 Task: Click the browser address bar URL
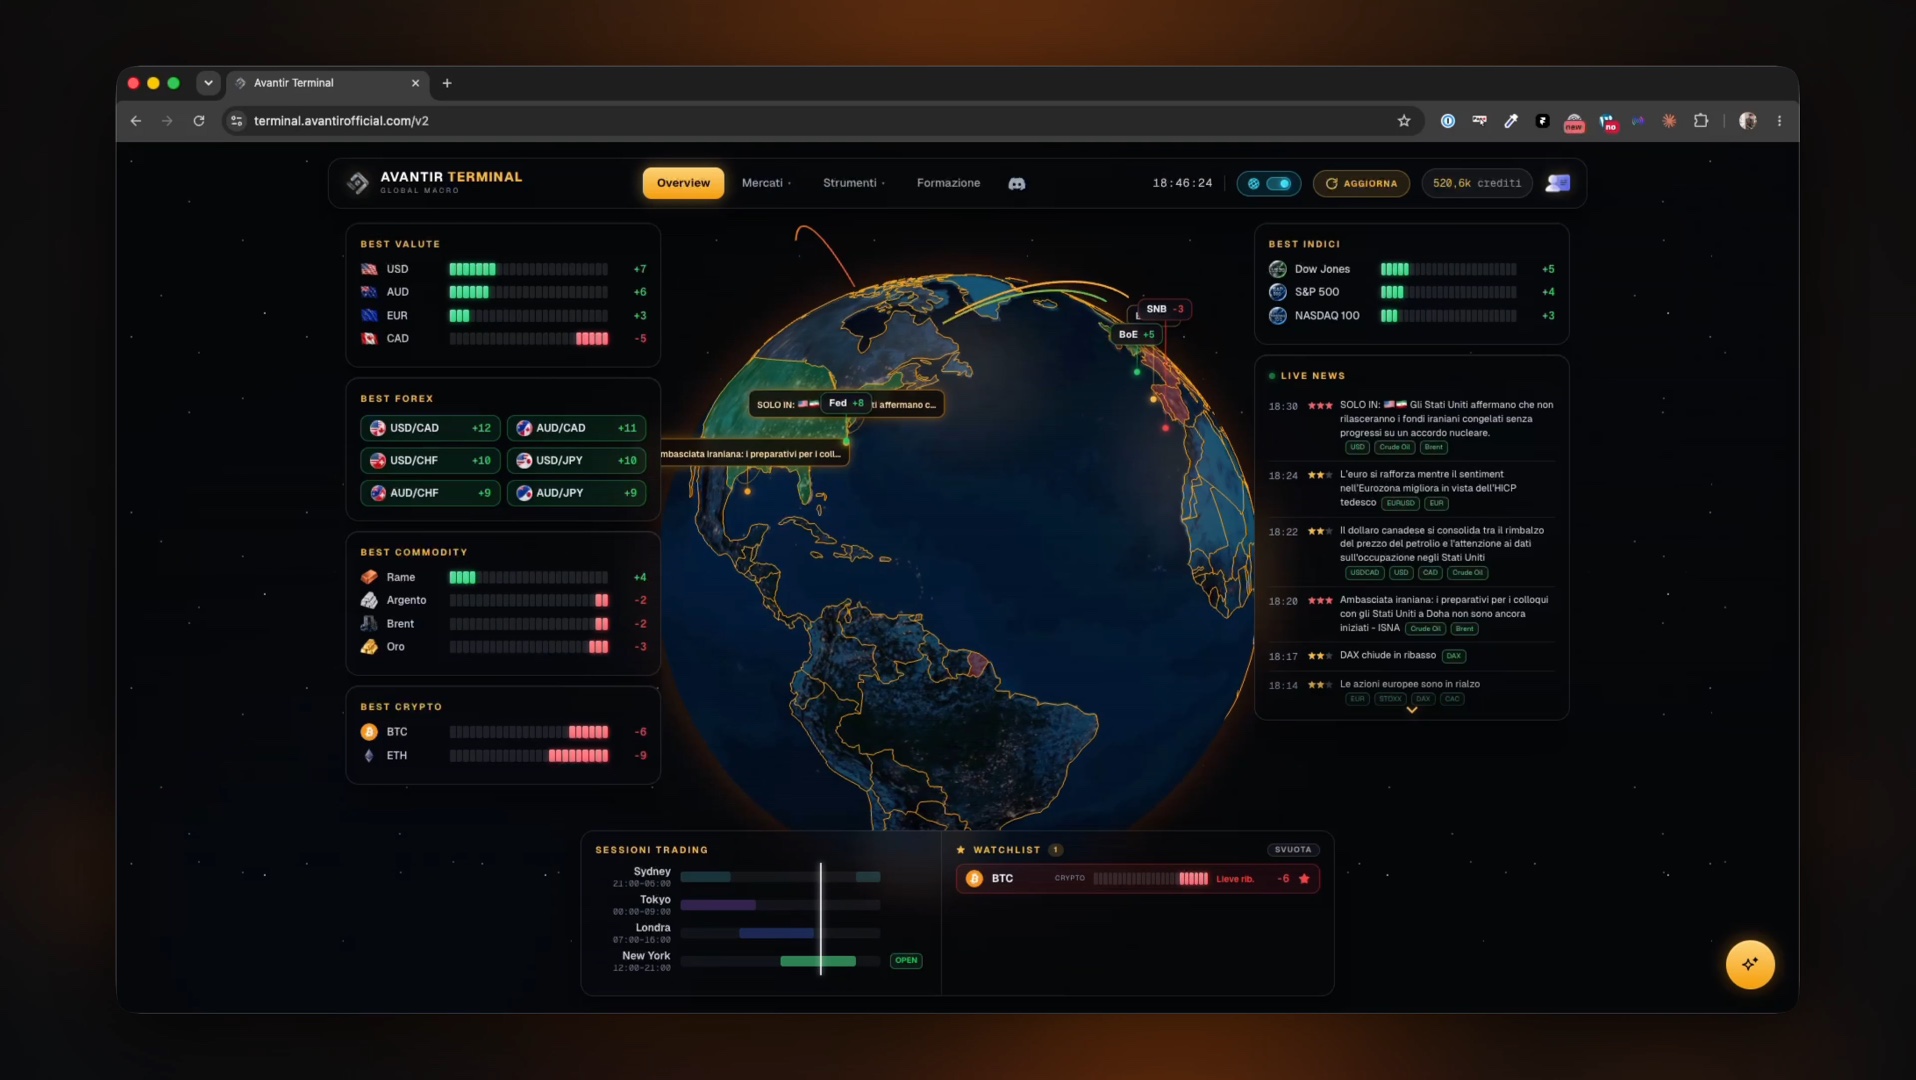(341, 120)
